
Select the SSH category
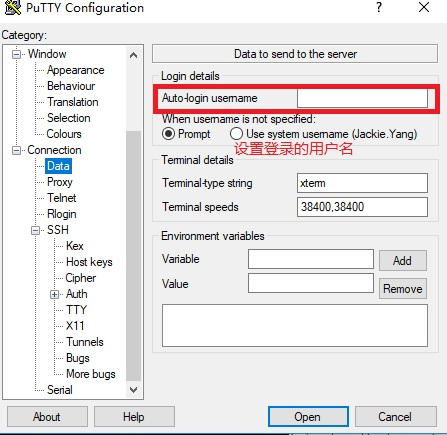pos(58,230)
